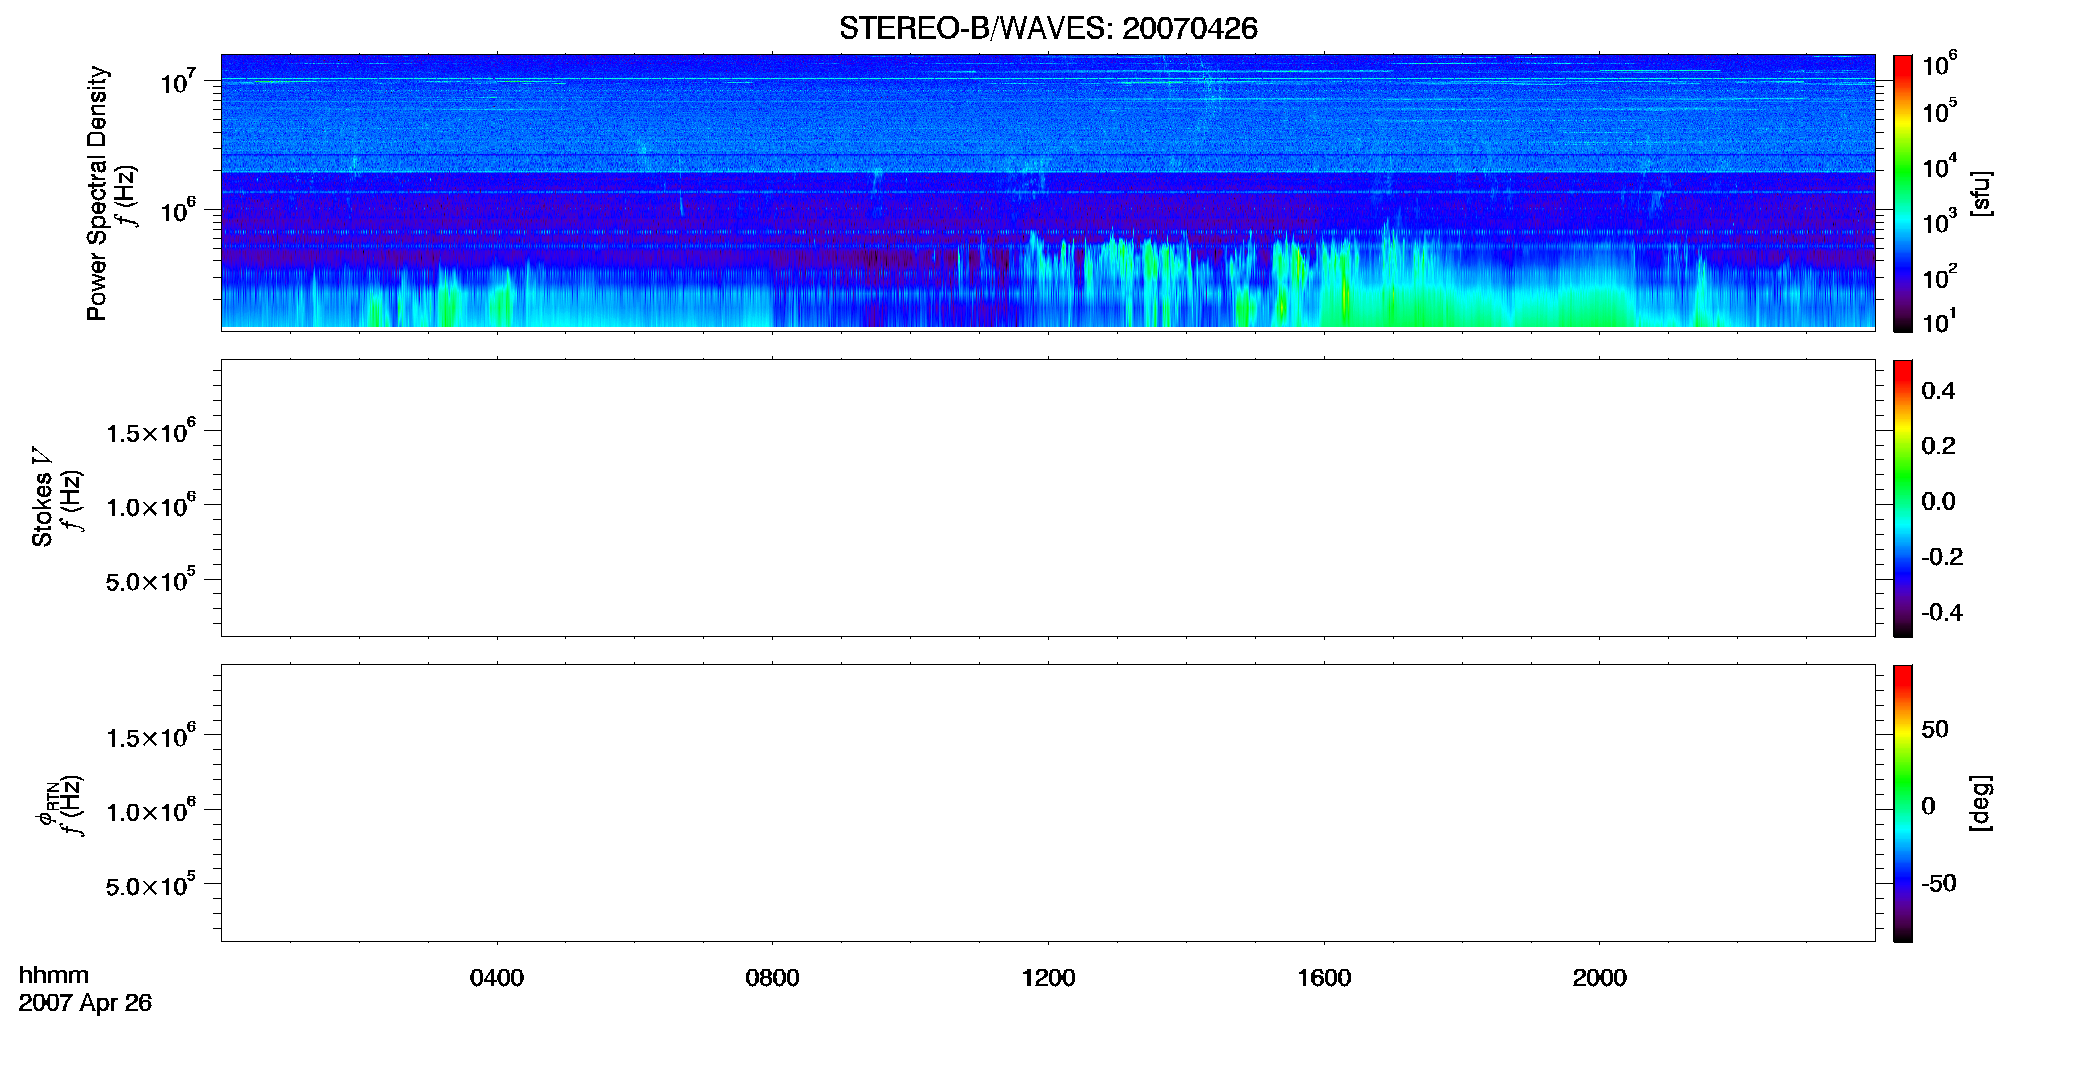Click the 0.0 value on Stokes colorbar
2096x1080 pixels.
pos(1938,501)
